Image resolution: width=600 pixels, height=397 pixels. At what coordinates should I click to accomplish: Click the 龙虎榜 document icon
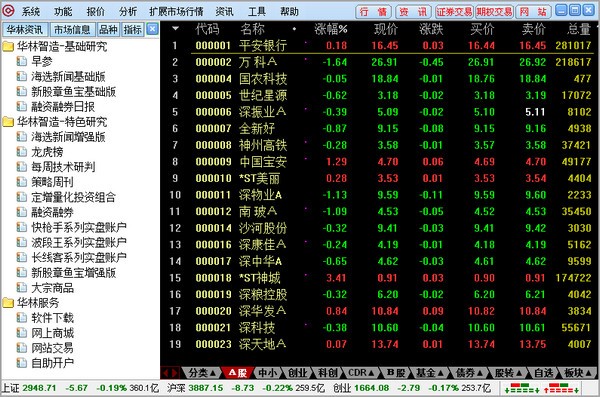click(x=22, y=152)
